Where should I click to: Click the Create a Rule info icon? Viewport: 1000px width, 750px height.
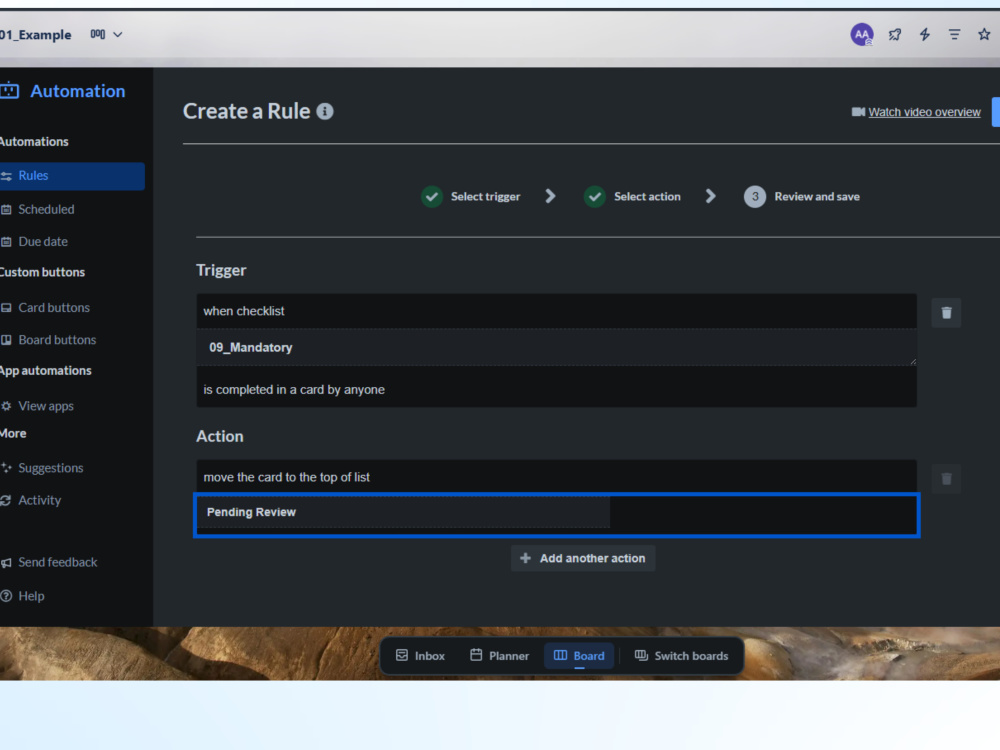coord(325,112)
